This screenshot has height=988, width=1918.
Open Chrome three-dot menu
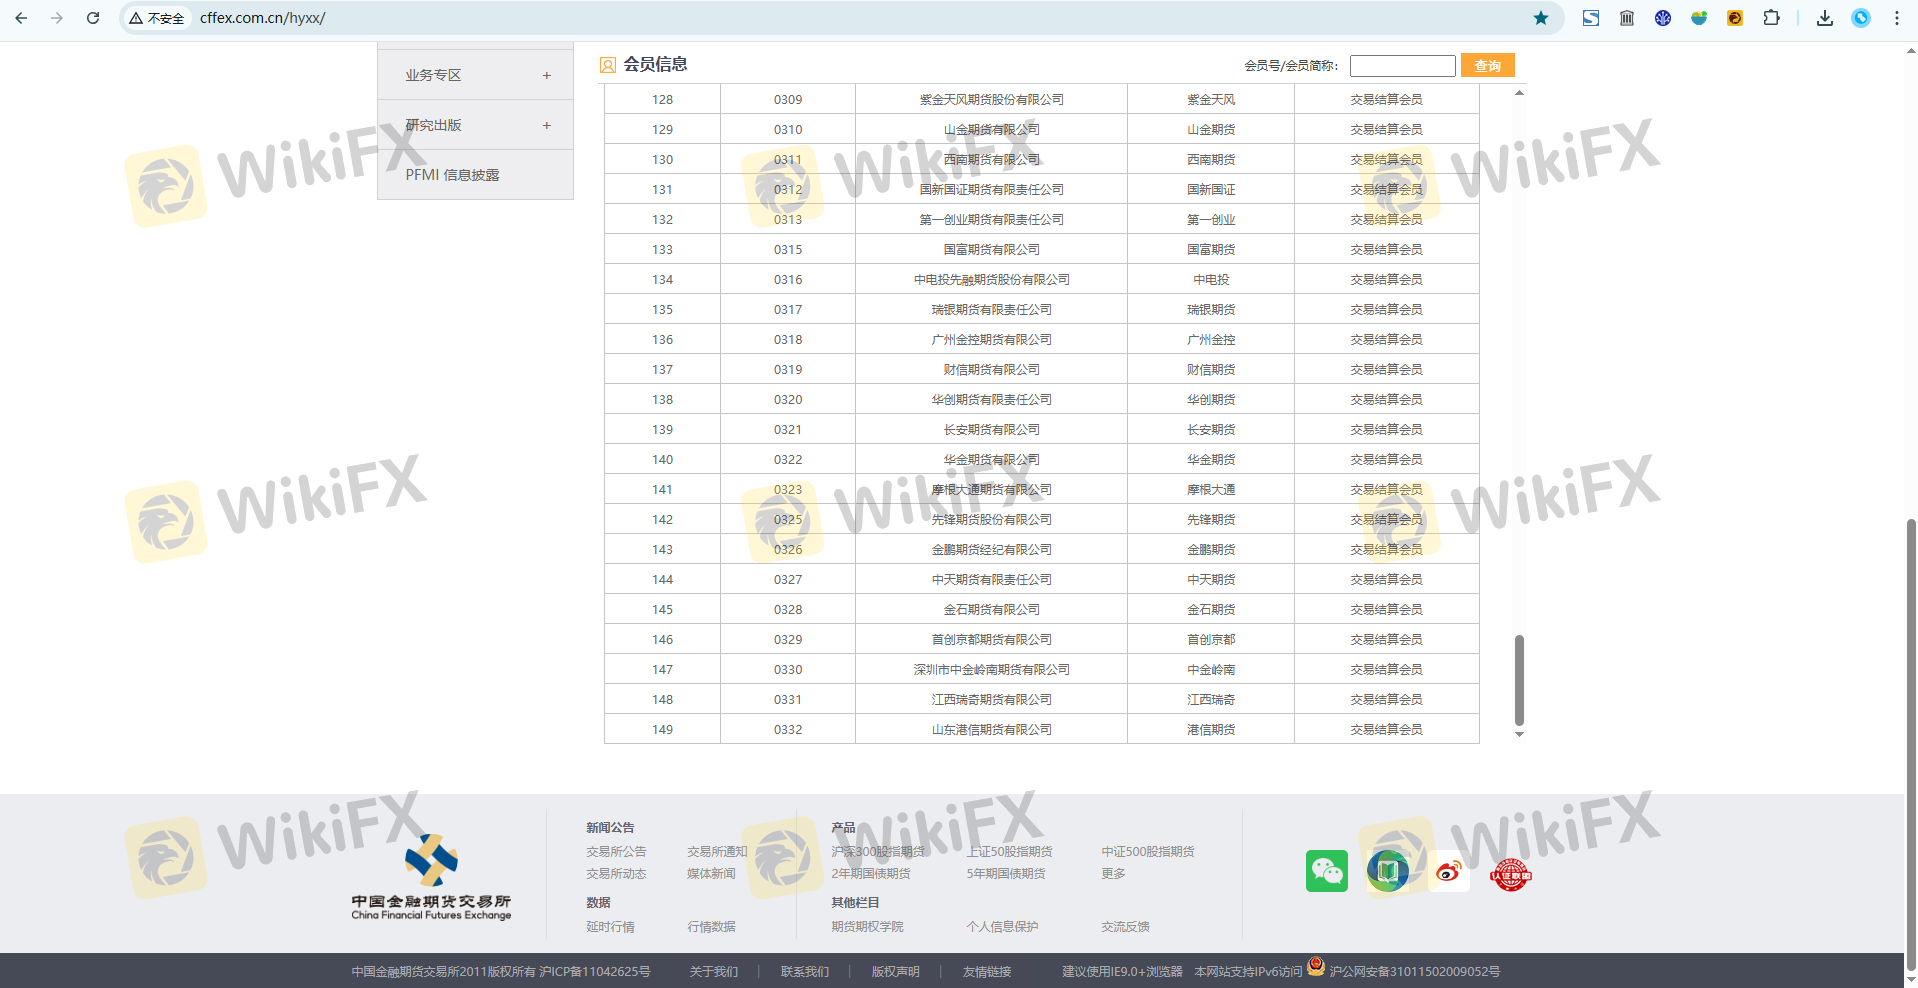pos(1896,18)
